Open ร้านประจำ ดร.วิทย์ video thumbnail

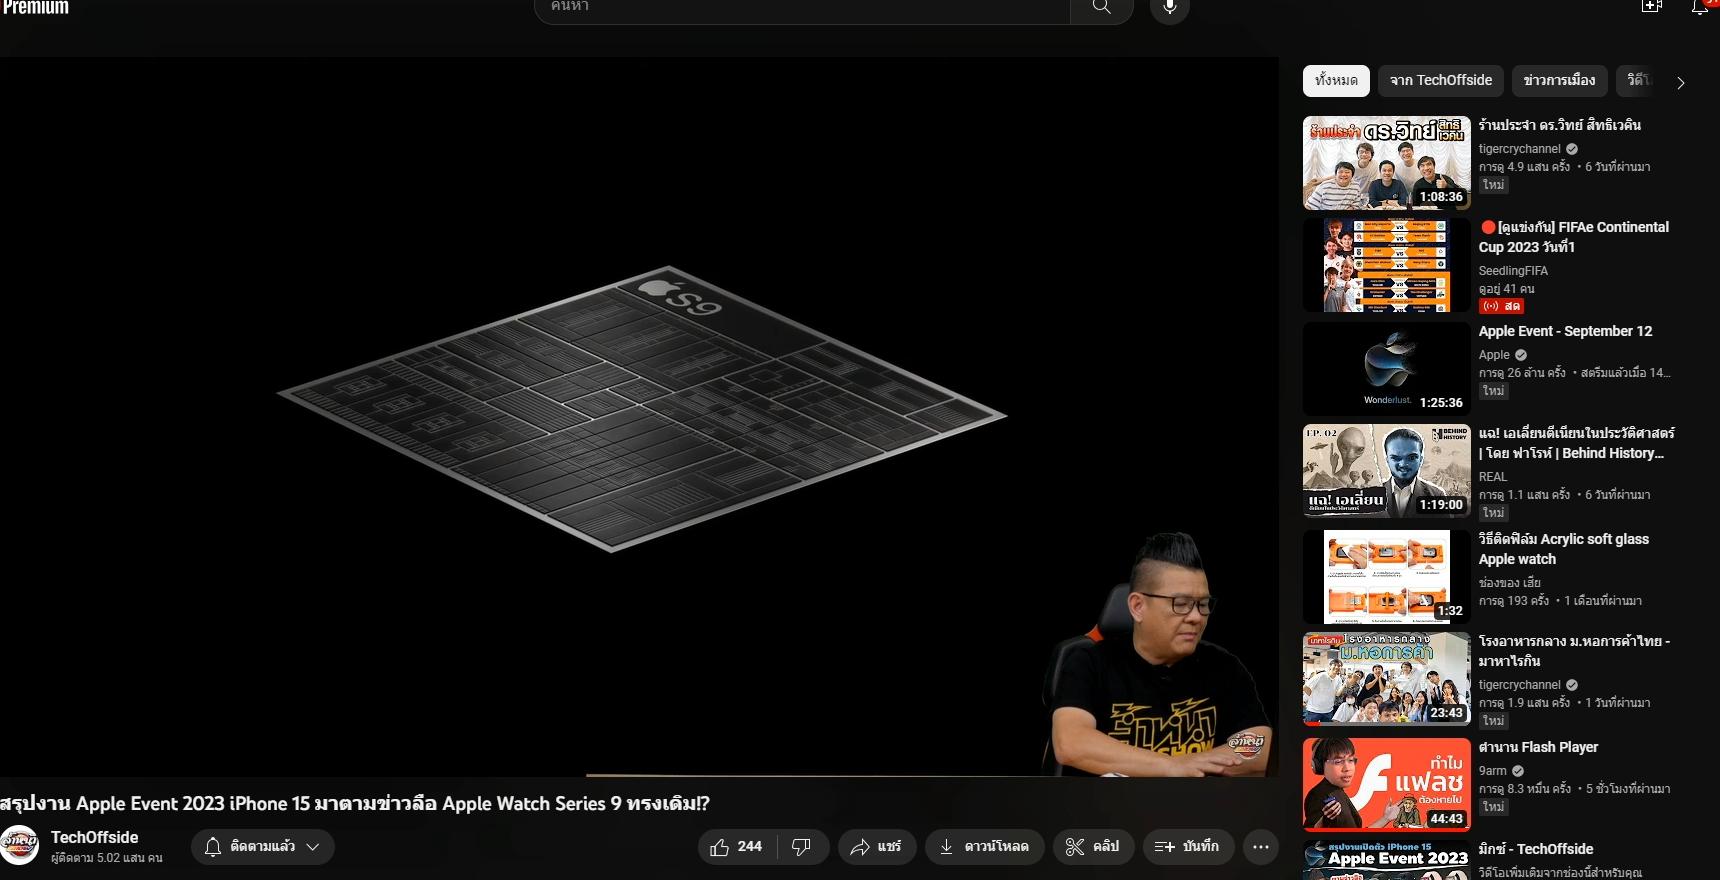(x=1386, y=163)
